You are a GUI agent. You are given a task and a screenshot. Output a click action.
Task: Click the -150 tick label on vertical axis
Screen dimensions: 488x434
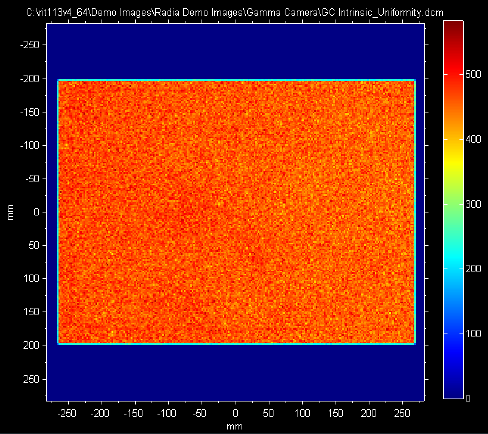(30, 112)
